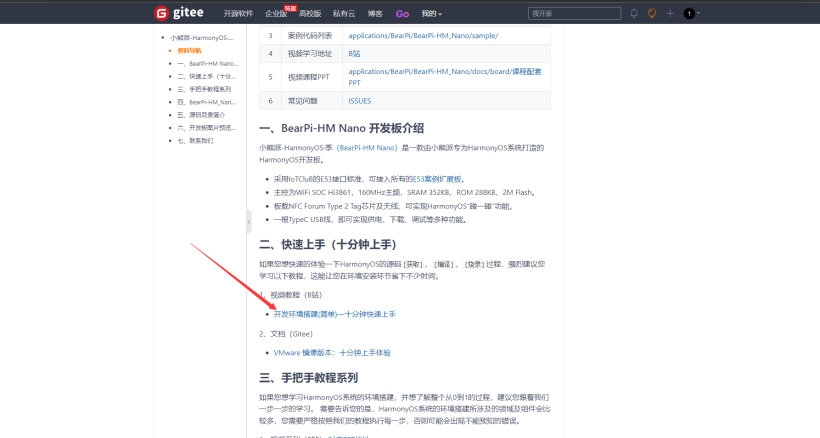Select 资料导航 in the sidebar outline
The image size is (820, 438).
click(x=189, y=50)
